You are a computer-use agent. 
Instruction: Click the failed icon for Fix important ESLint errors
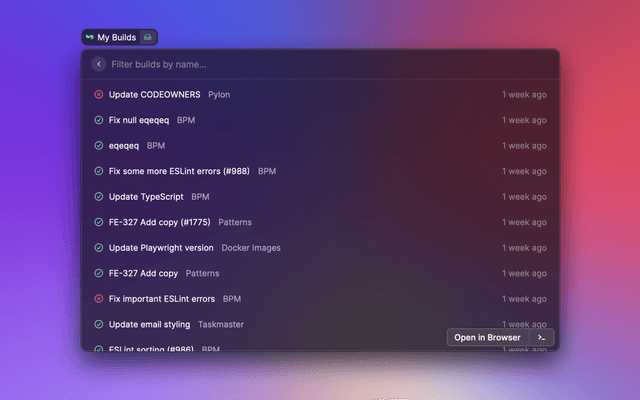98,299
